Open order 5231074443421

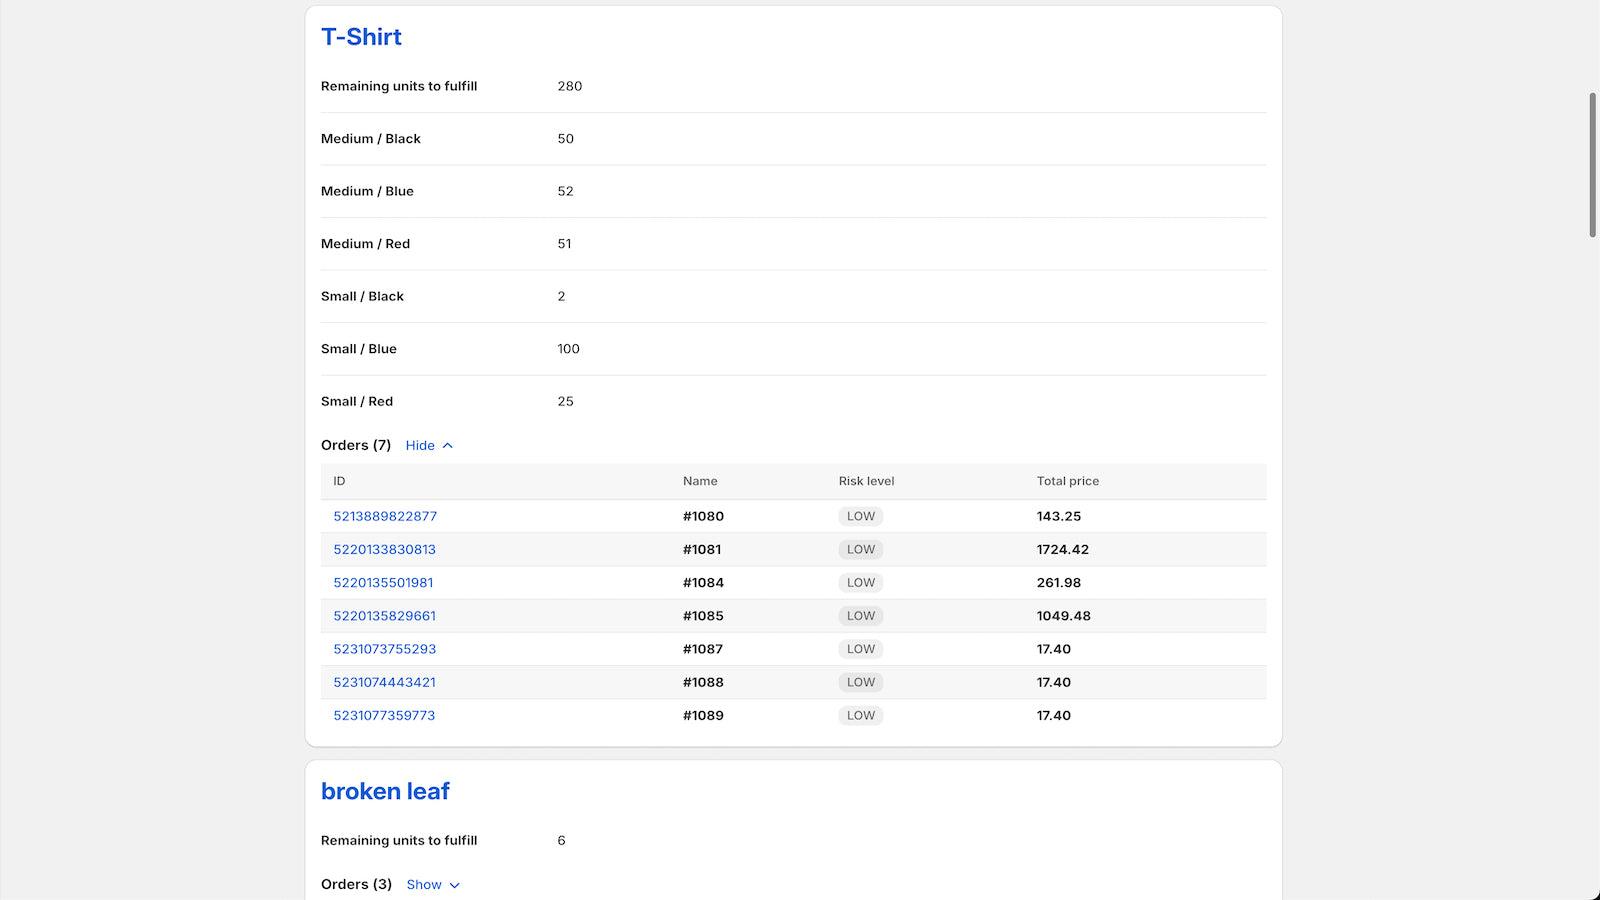384,682
